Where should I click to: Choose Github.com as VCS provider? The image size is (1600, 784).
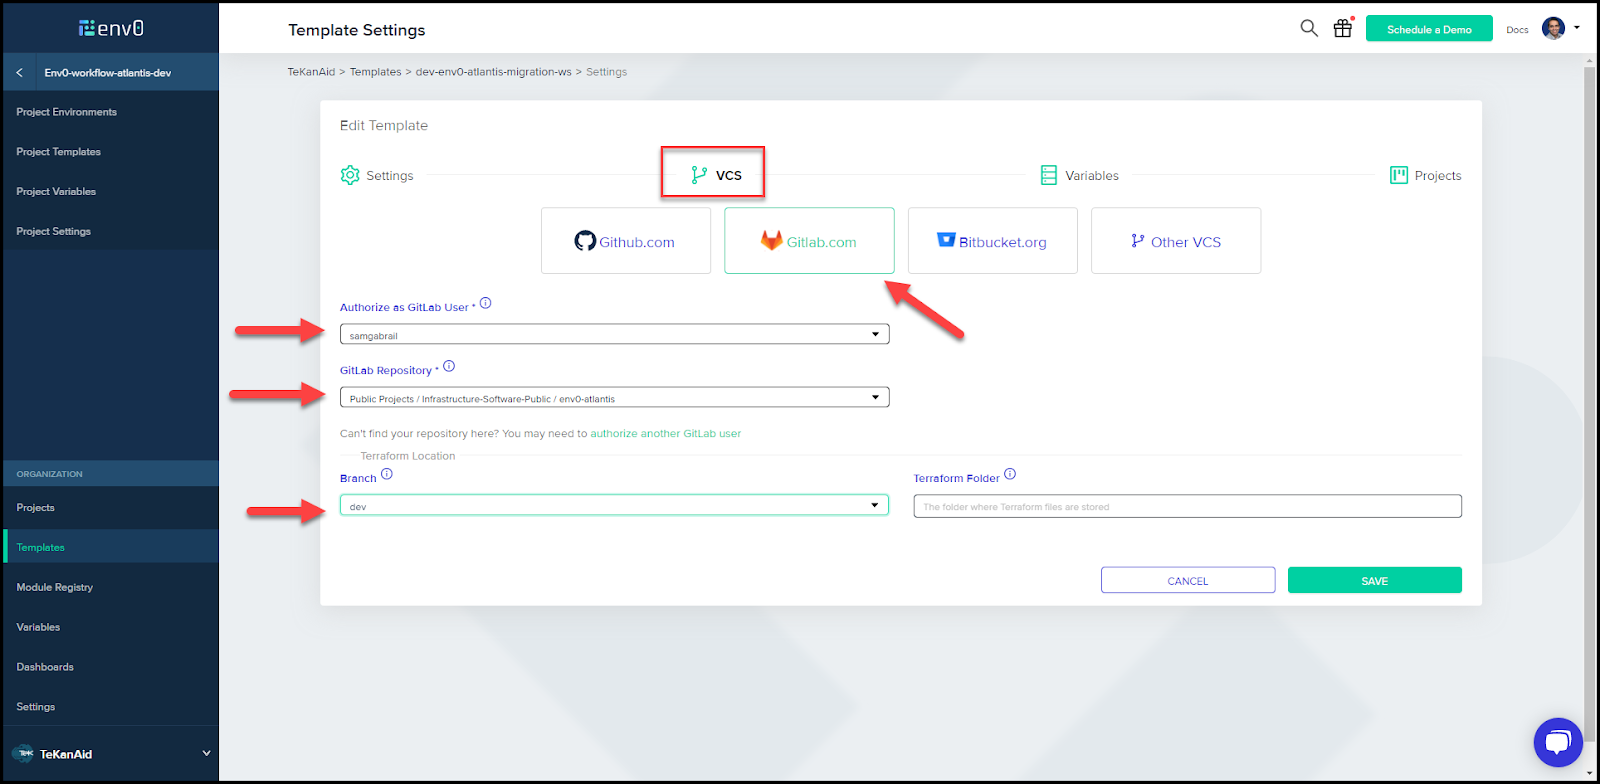click(626, 241)
